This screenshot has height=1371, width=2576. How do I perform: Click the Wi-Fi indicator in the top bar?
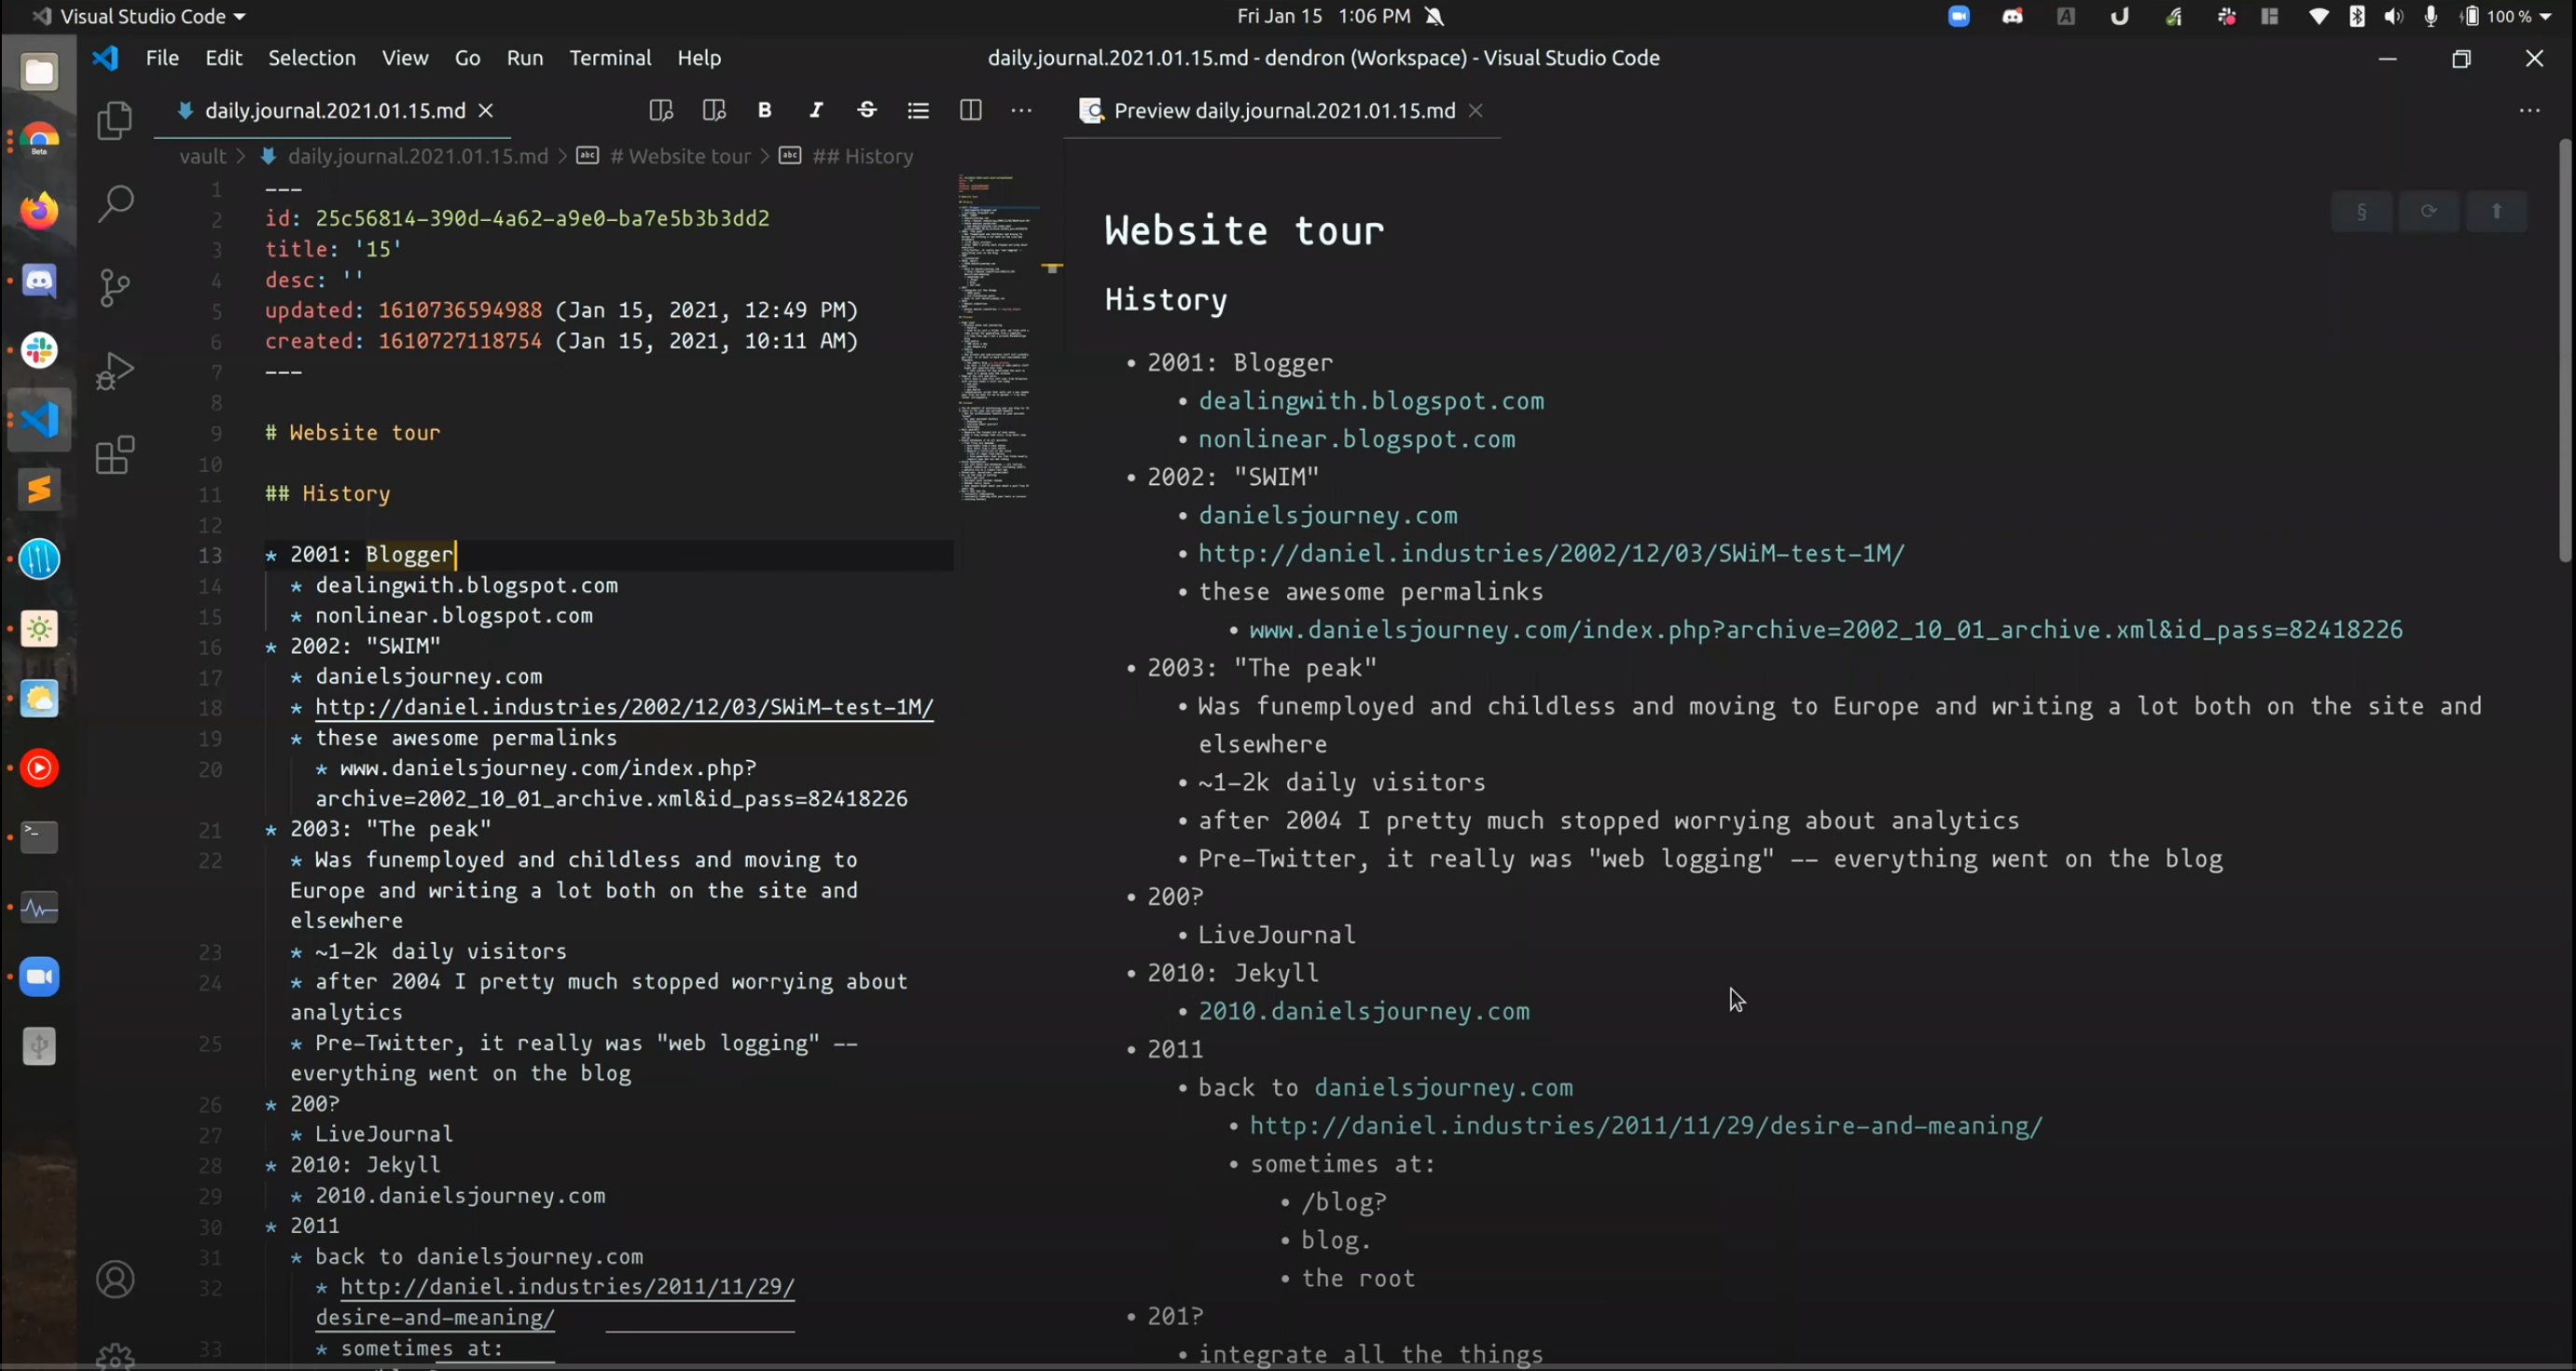[2318, 16]
